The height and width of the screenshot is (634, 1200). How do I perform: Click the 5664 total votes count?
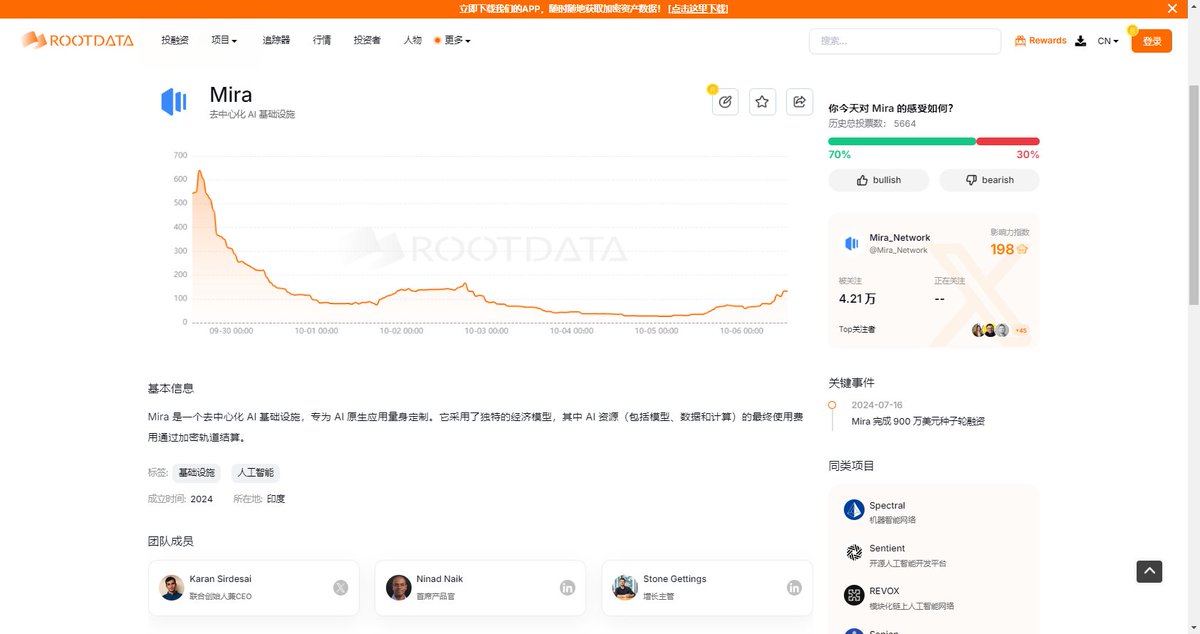pos(905,124)
